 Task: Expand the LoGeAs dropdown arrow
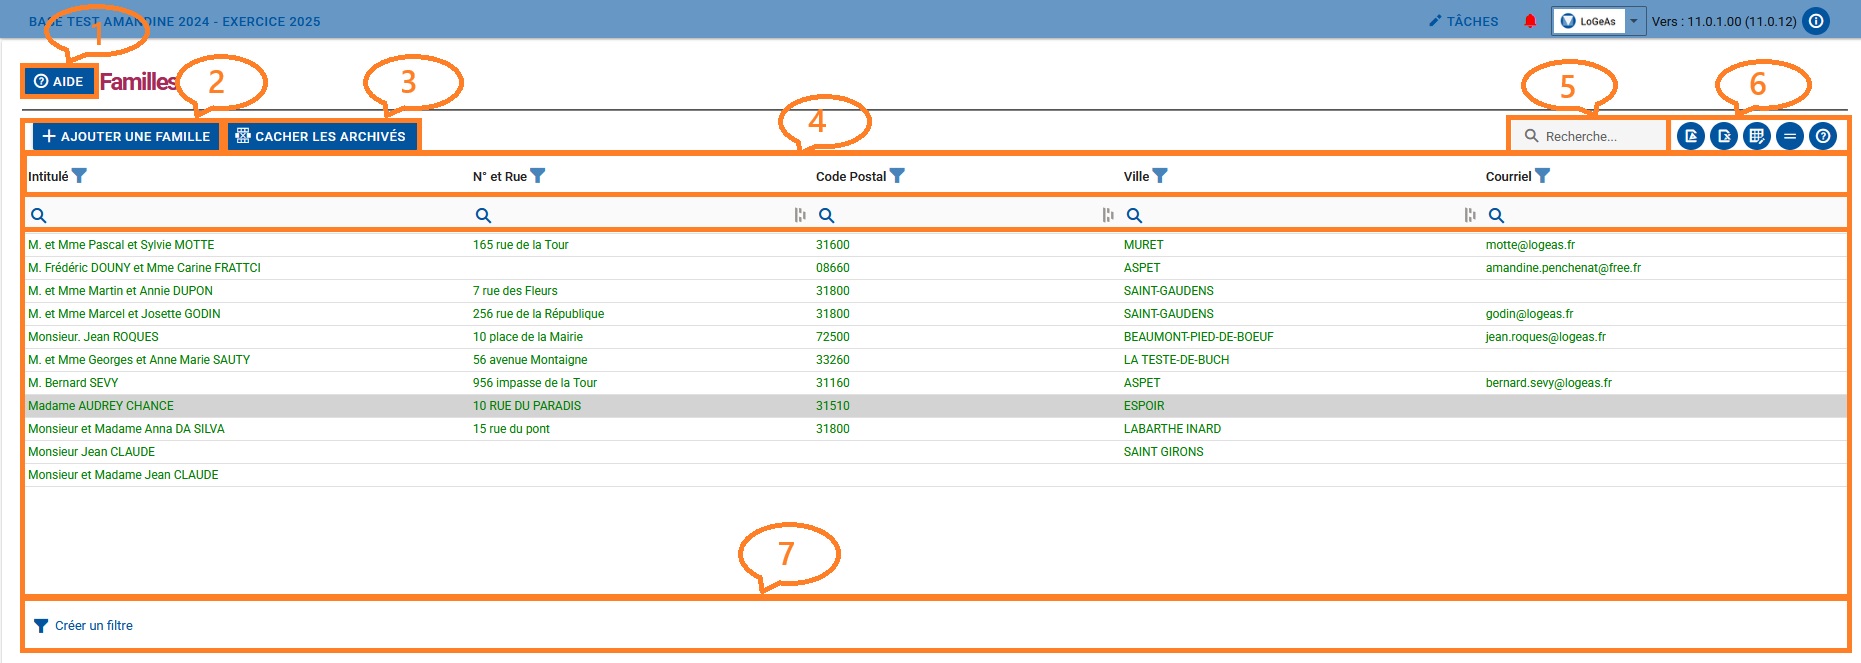pyautogui.click(x=1634, y=21)
